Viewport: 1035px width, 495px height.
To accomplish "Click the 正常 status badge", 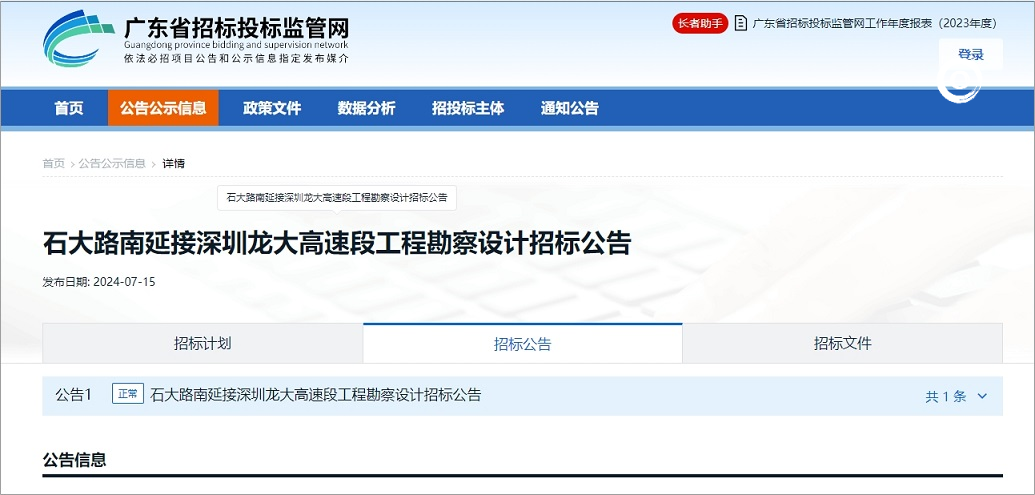I will pos(128,394).
